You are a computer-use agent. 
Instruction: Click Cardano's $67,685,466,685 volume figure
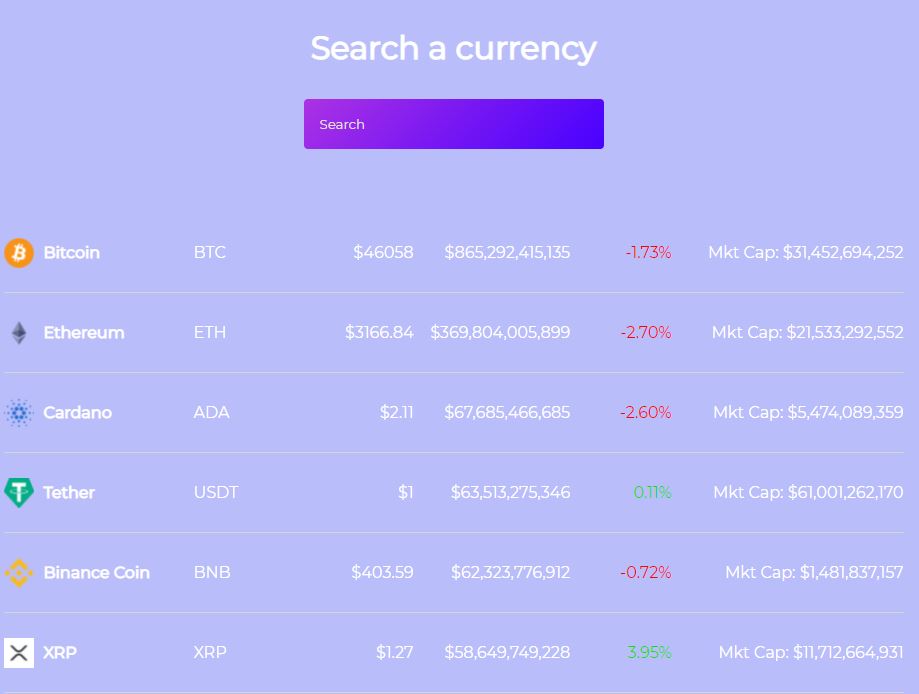pyautogui.click(x=507, y=413)
